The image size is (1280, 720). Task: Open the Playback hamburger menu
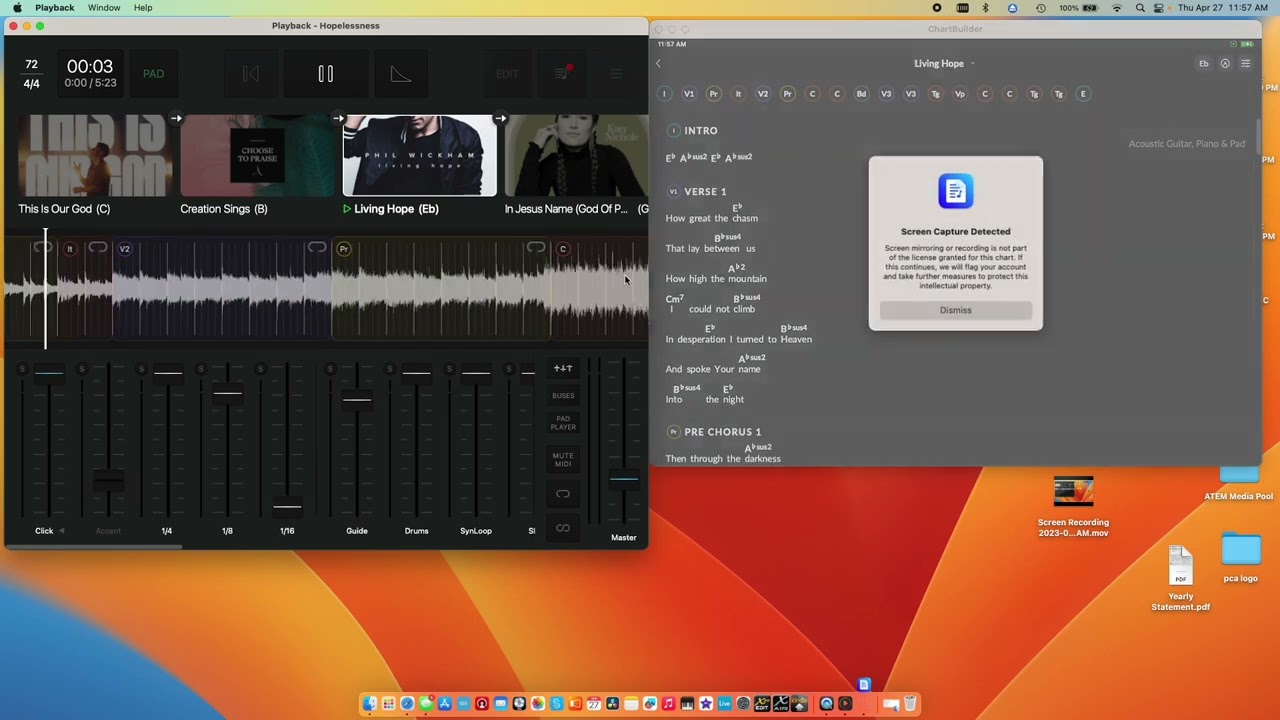616,74
